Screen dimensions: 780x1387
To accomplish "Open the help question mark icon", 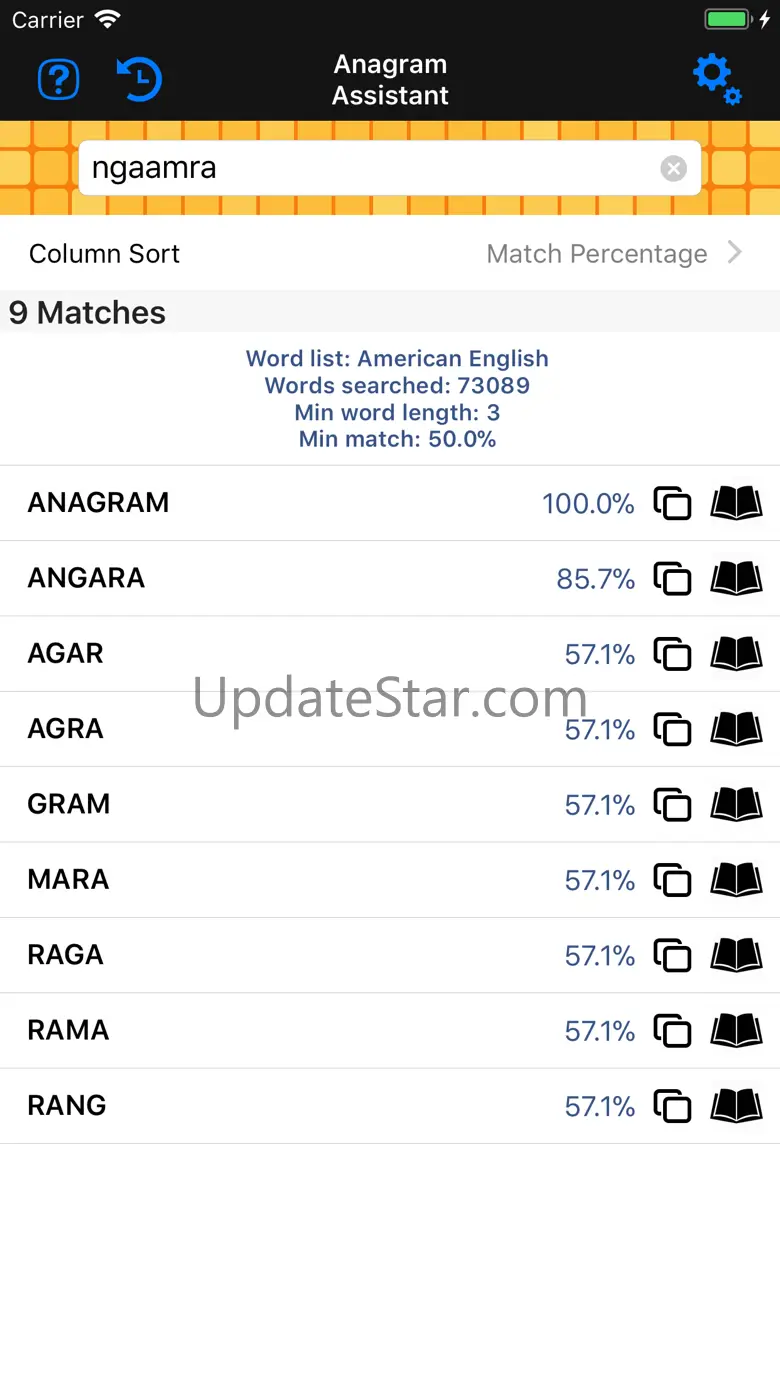I will (58, 80).
